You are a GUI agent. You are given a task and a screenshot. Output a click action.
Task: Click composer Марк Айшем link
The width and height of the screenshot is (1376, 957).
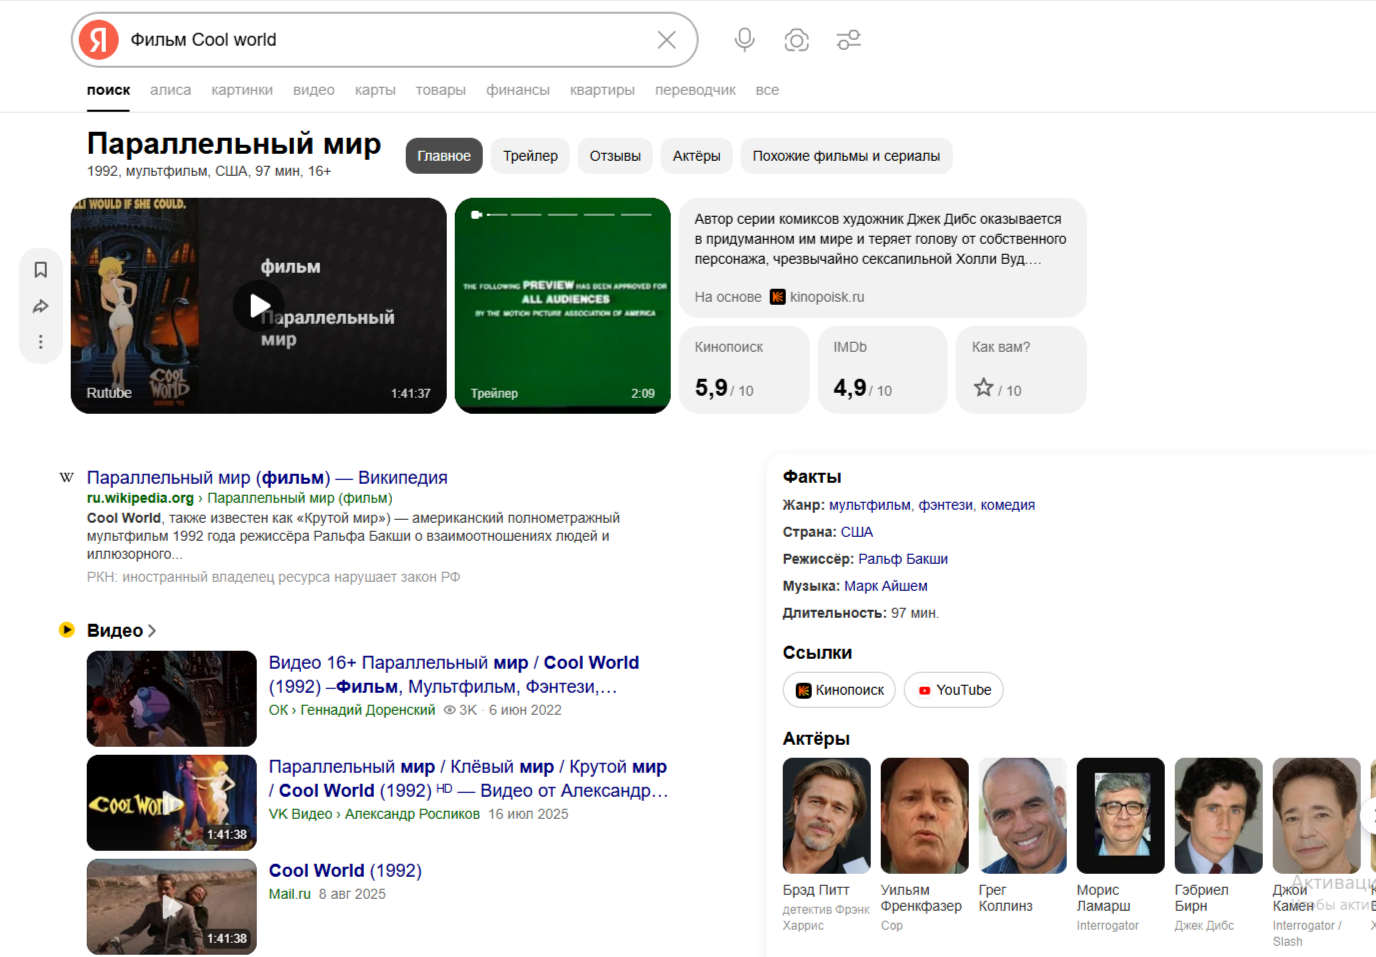(x=886, y=586)
